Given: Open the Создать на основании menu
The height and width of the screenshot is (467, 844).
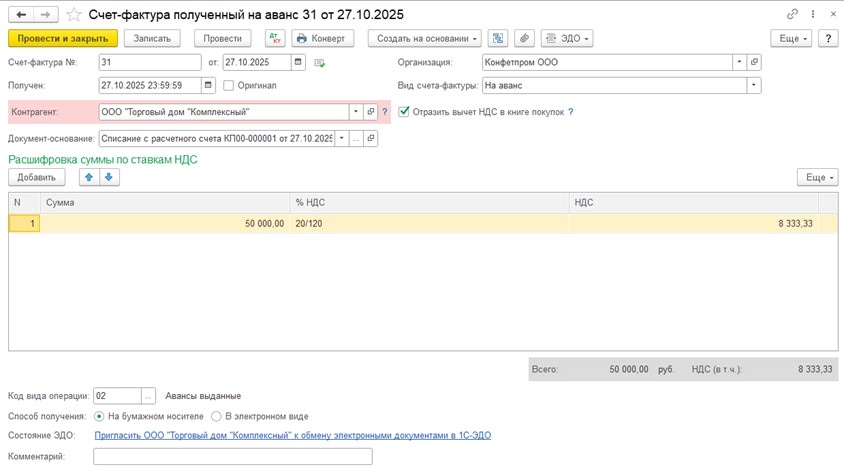Looking at the screenshot, I should point(424,38).
